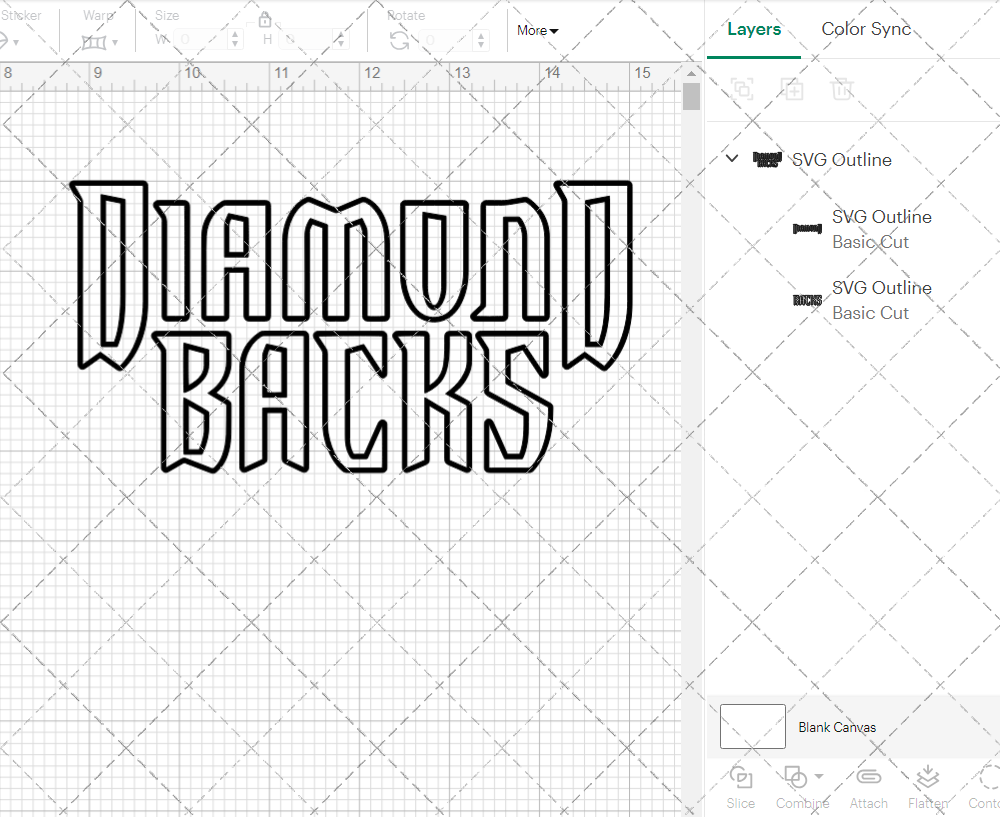Open the More dropdown

click(537, 31)
